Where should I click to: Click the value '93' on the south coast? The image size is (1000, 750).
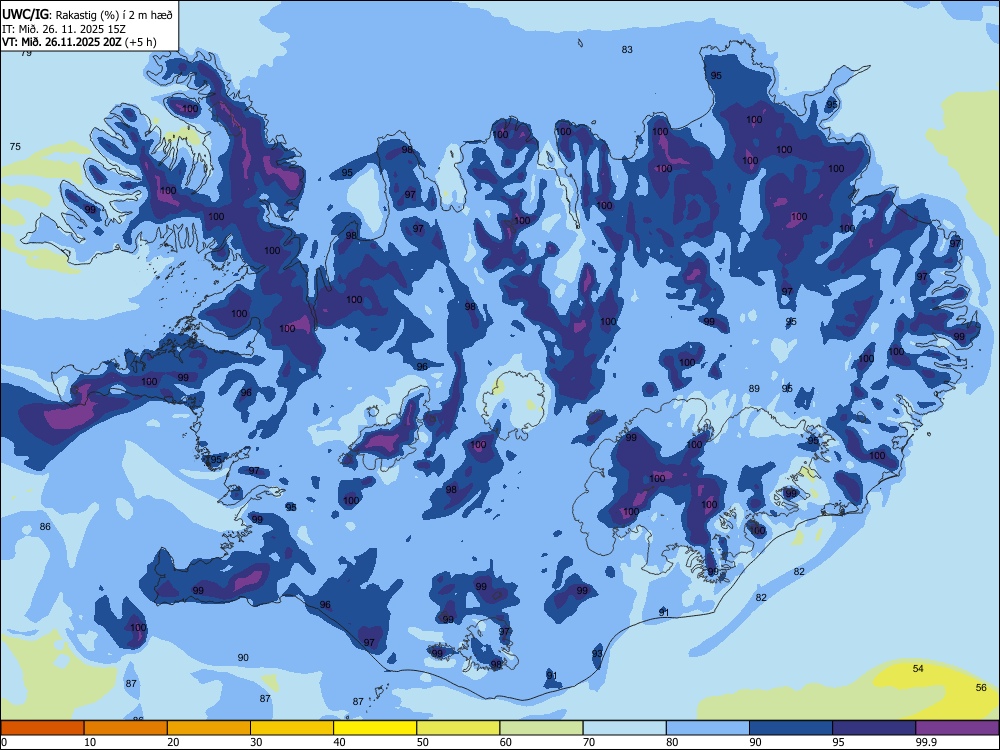point(597,654)
